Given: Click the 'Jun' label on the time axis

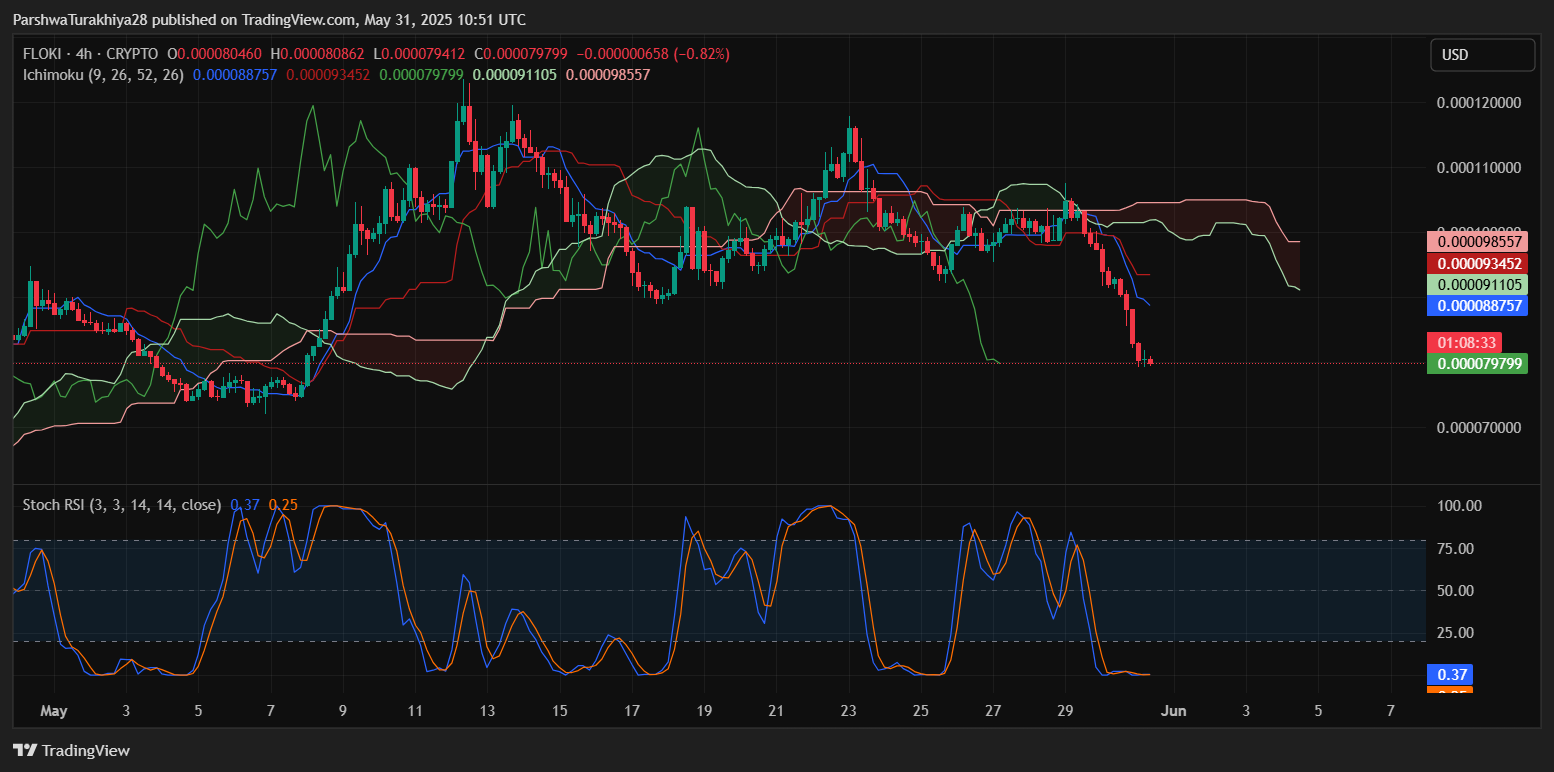Looking at the screenshot, I should 1173,711.
